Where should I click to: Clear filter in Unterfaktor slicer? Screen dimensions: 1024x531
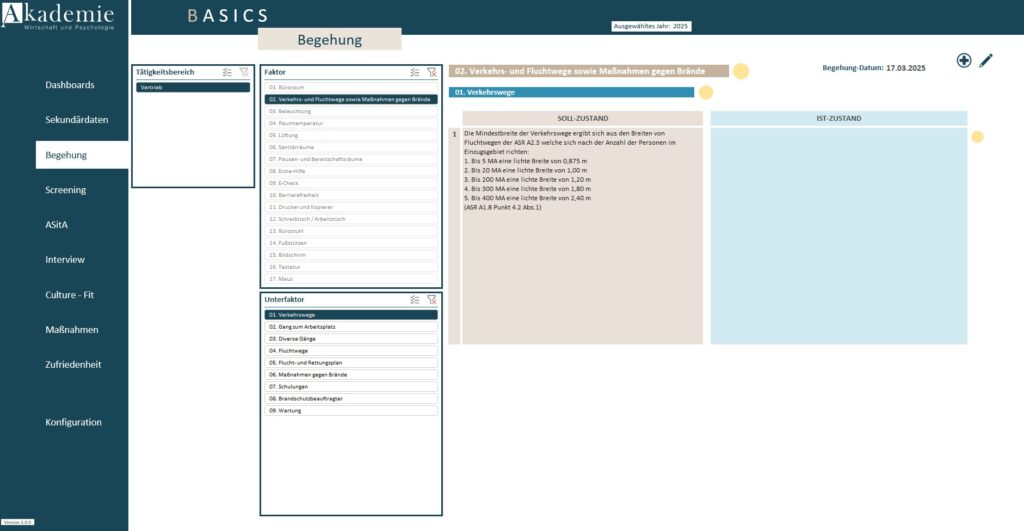tap(431, 299)
